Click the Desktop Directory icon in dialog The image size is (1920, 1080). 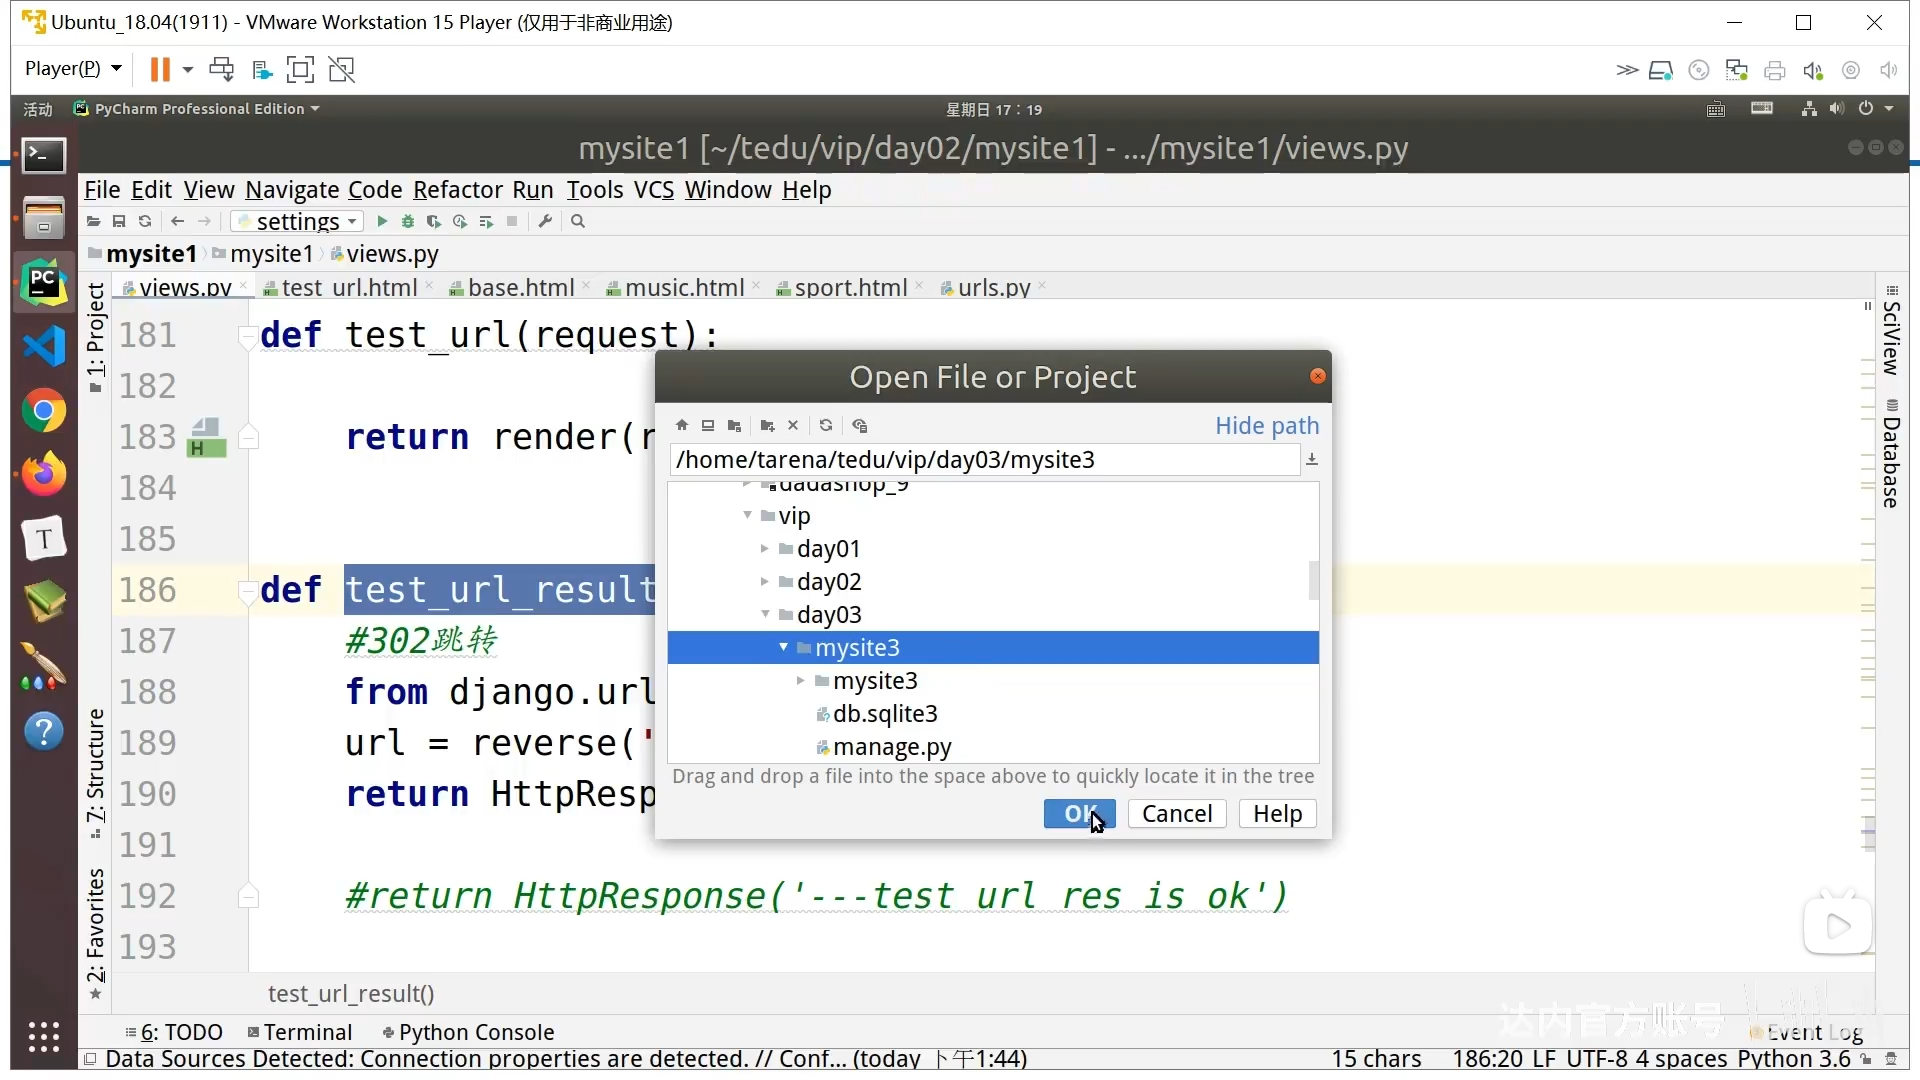point(708,426)
